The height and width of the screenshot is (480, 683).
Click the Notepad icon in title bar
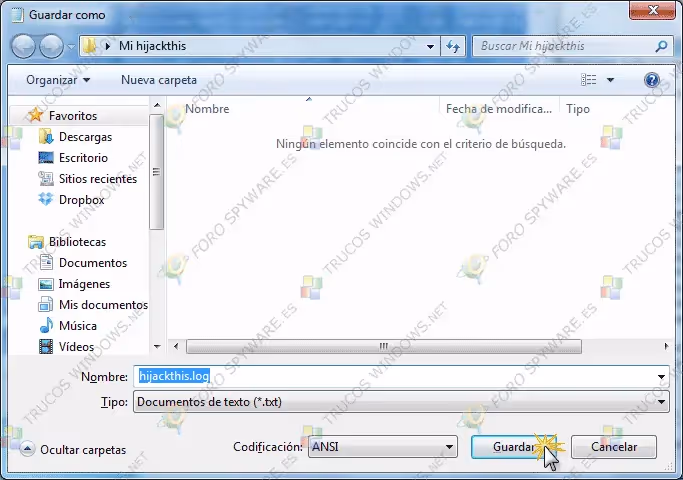pos(17,14)
